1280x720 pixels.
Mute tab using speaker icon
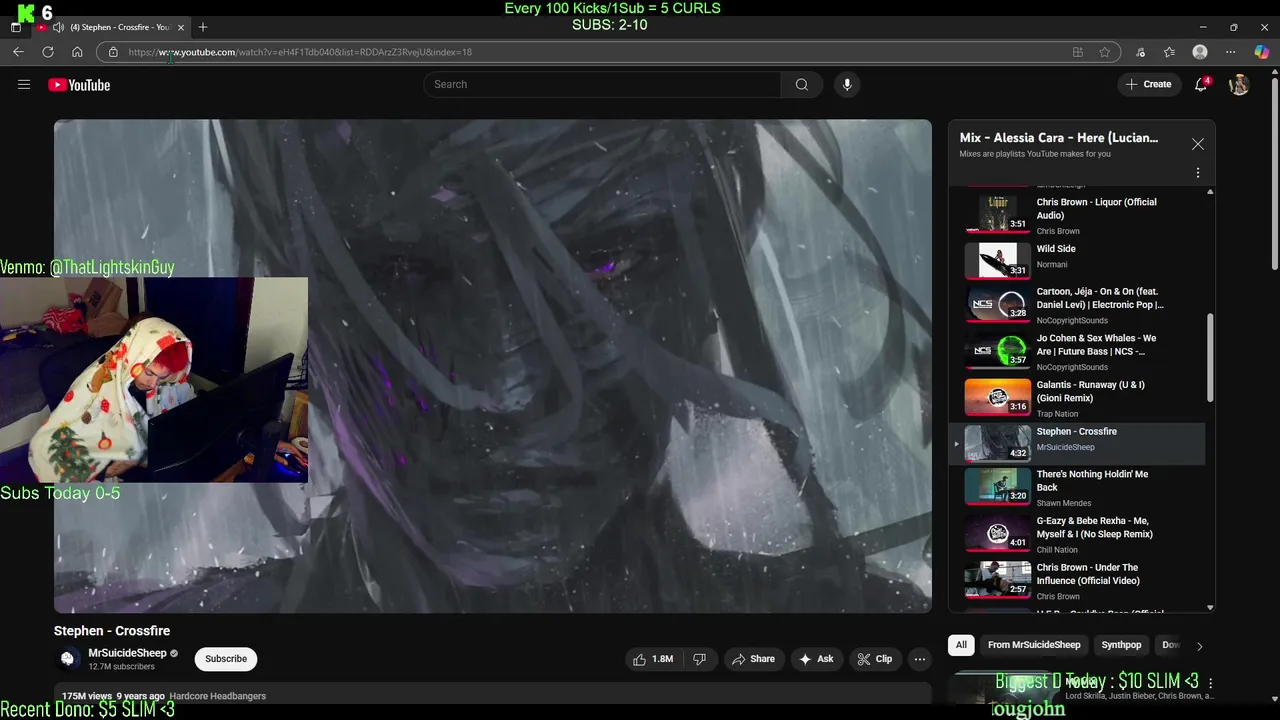(58, 27)
